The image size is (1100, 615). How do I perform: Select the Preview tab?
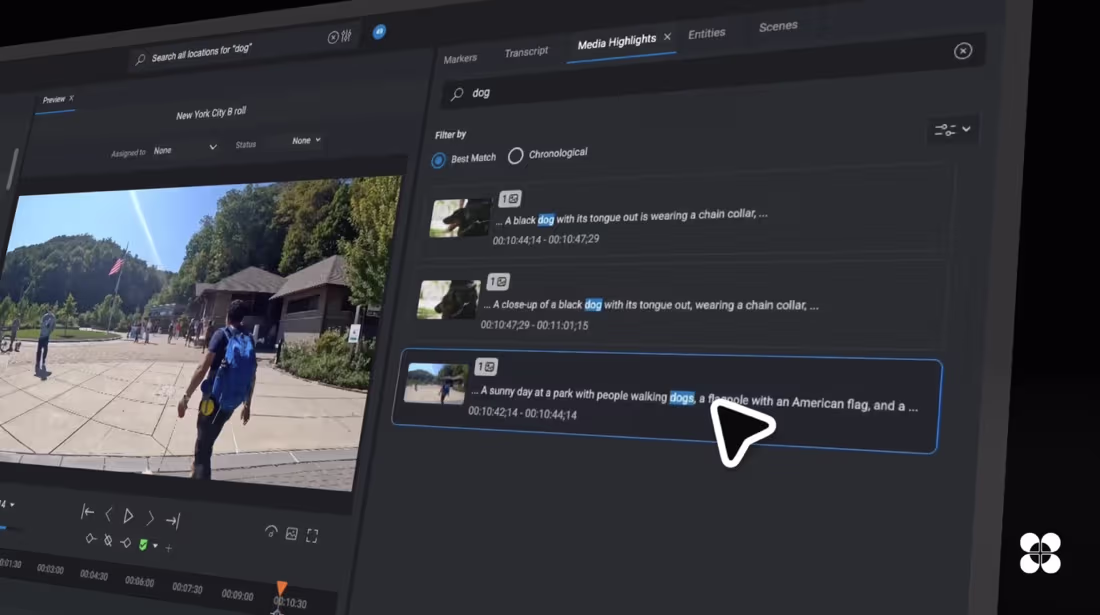53,100
